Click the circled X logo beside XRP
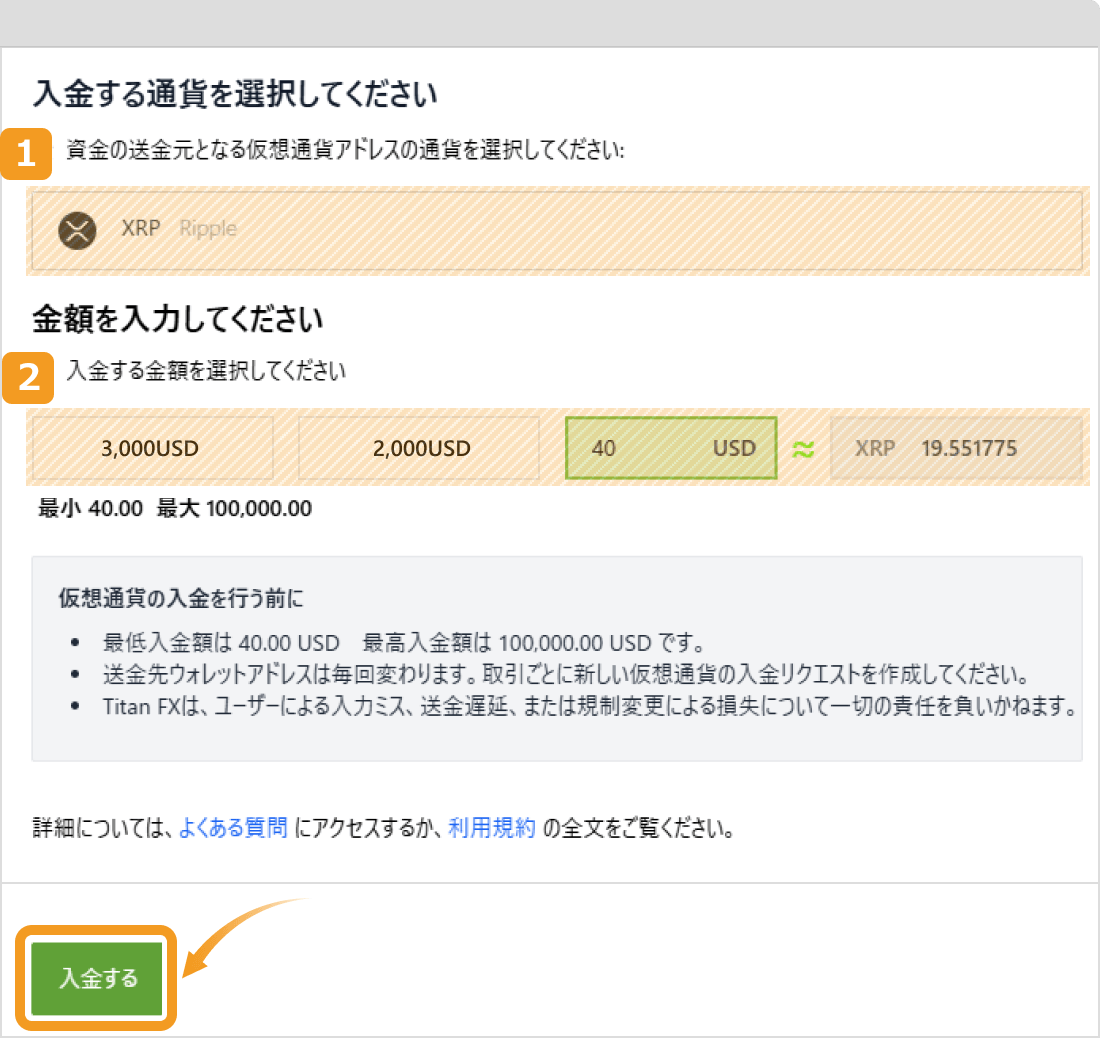Viewport: 1100px width, 1038px height. click(x=77, y=229)
